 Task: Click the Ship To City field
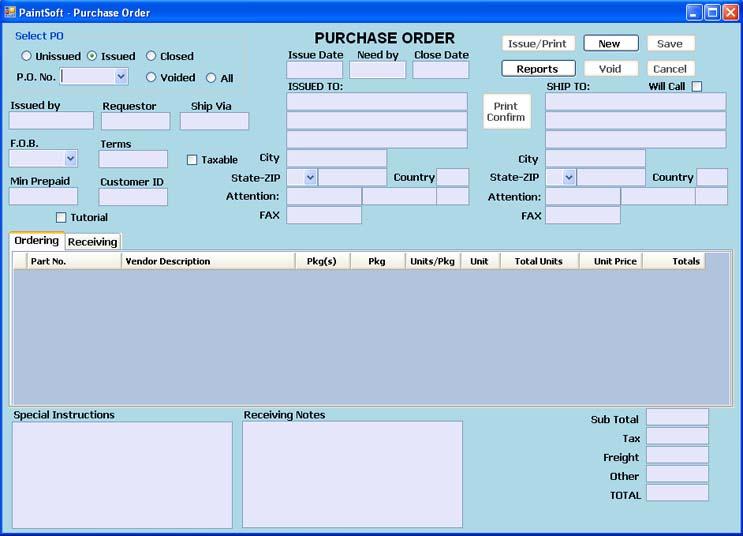pyautogui.click(x=595, y=158)
